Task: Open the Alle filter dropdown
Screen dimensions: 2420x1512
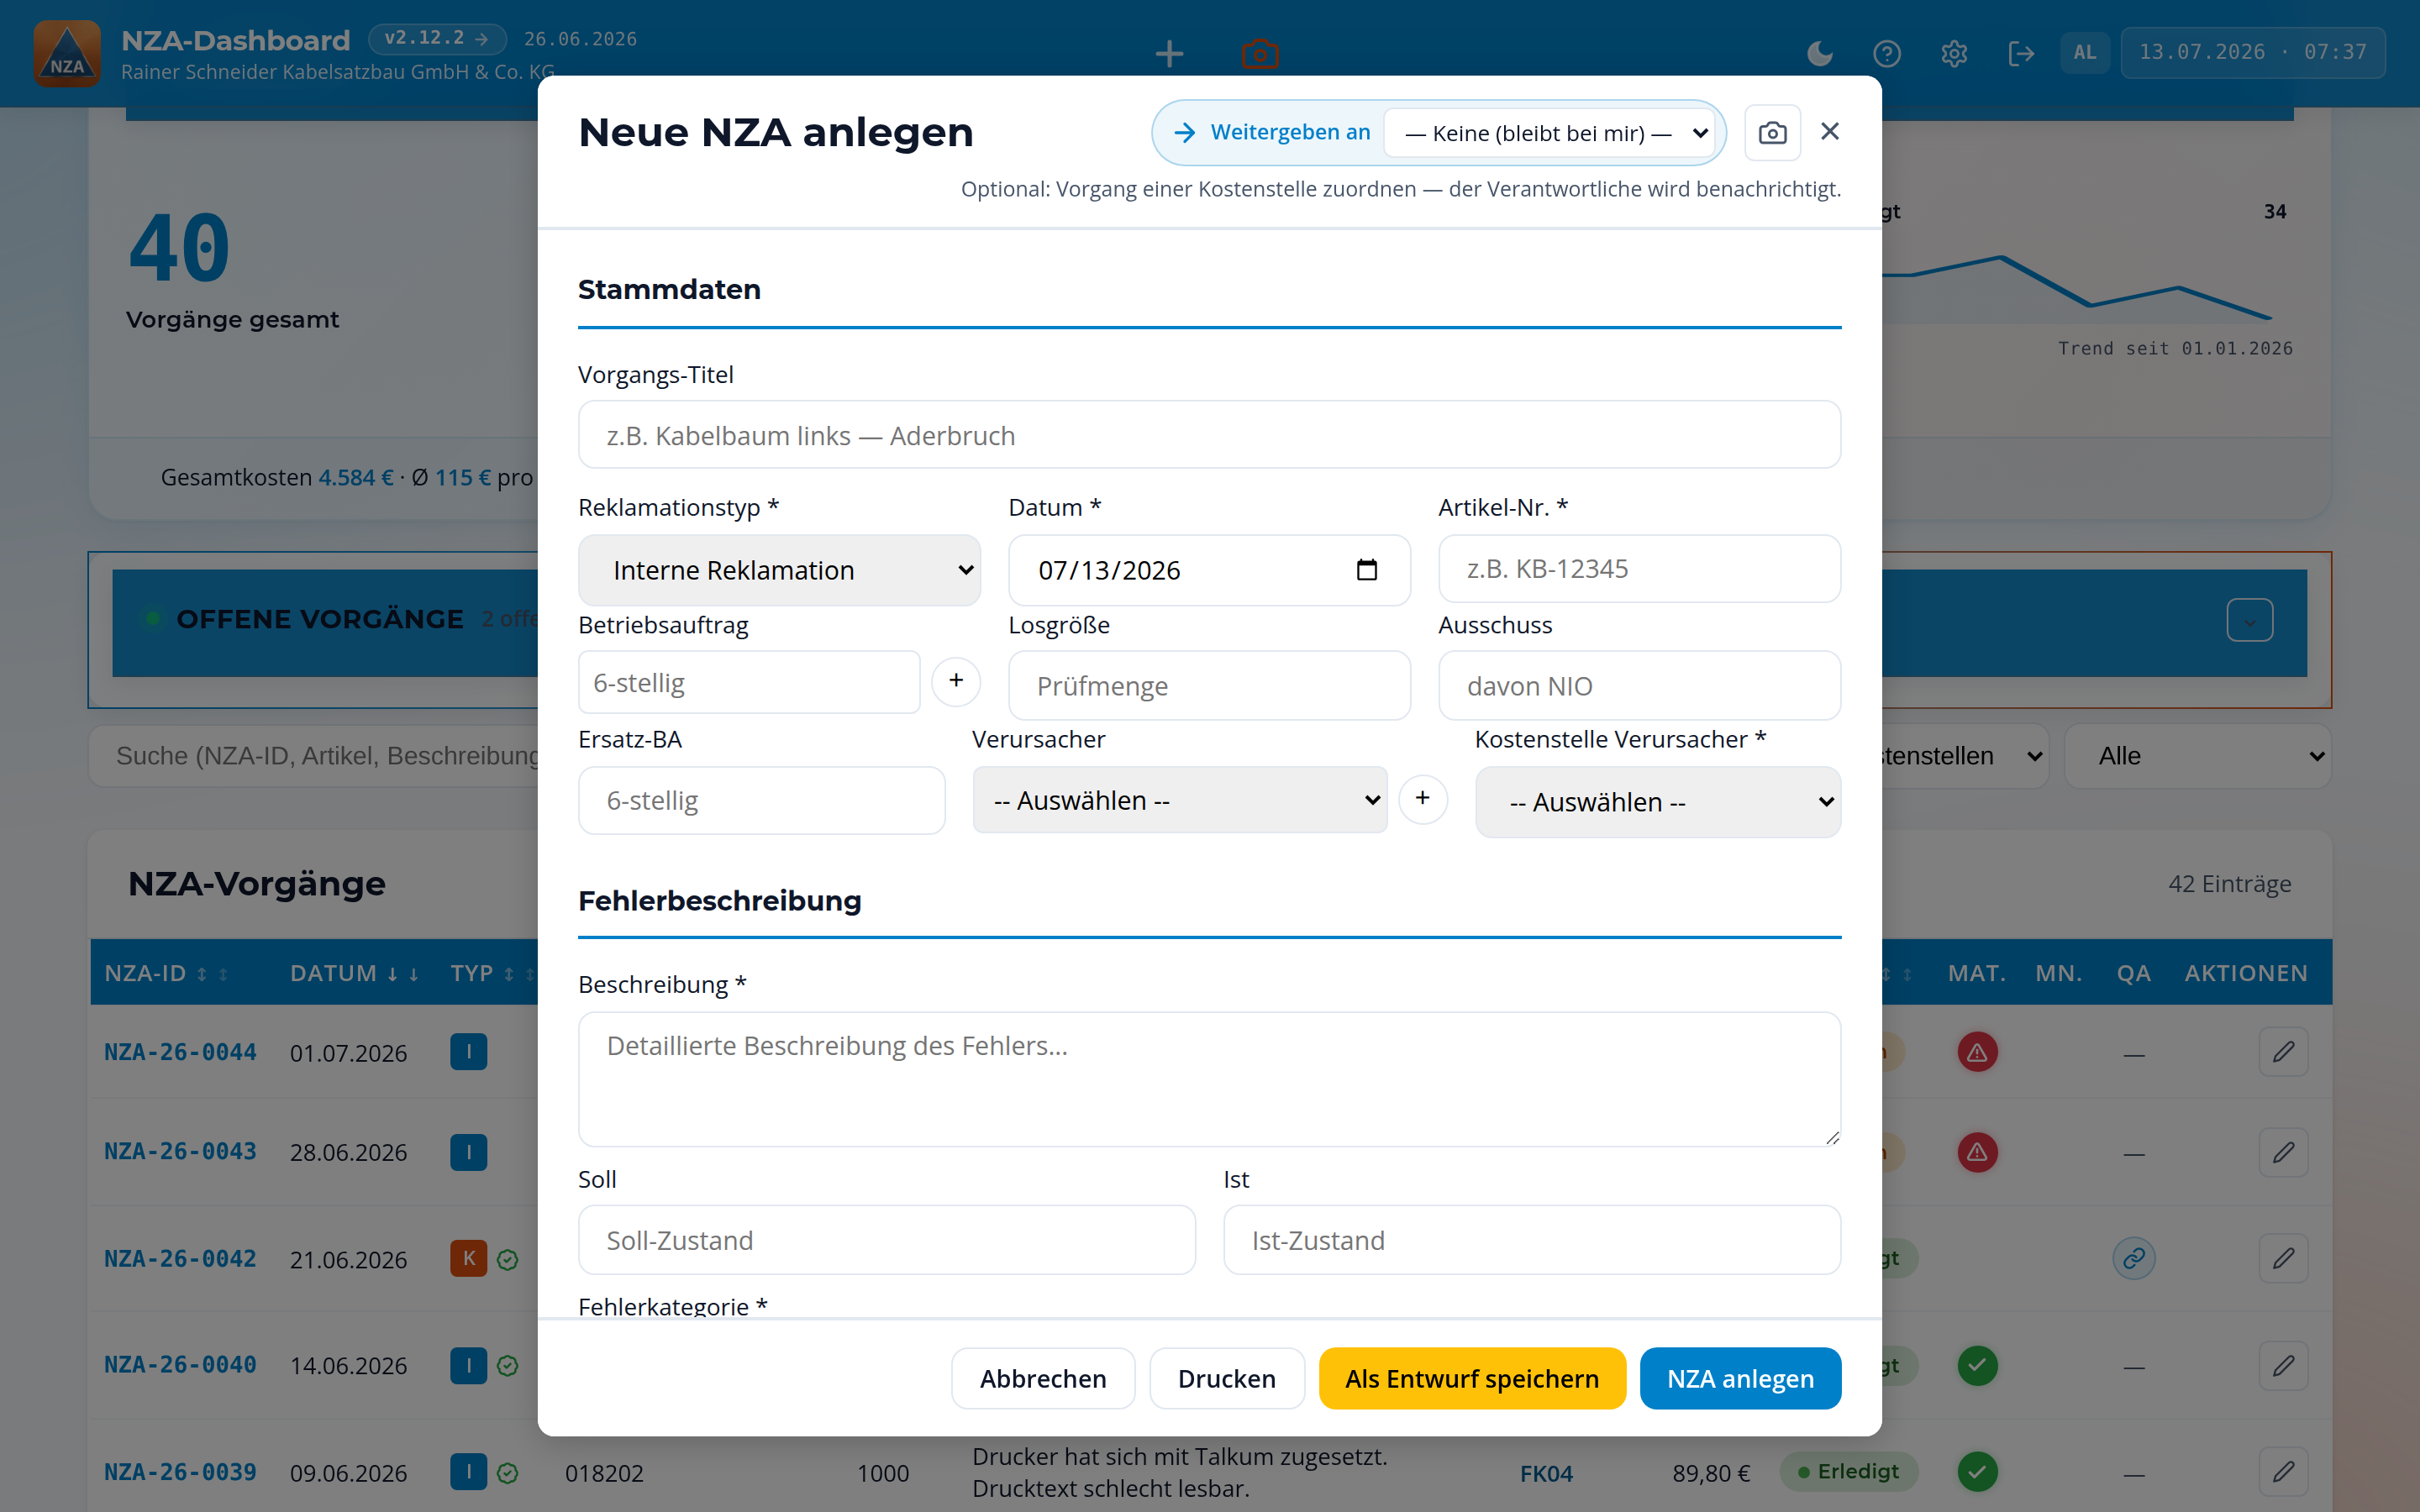Action: 2198,756
